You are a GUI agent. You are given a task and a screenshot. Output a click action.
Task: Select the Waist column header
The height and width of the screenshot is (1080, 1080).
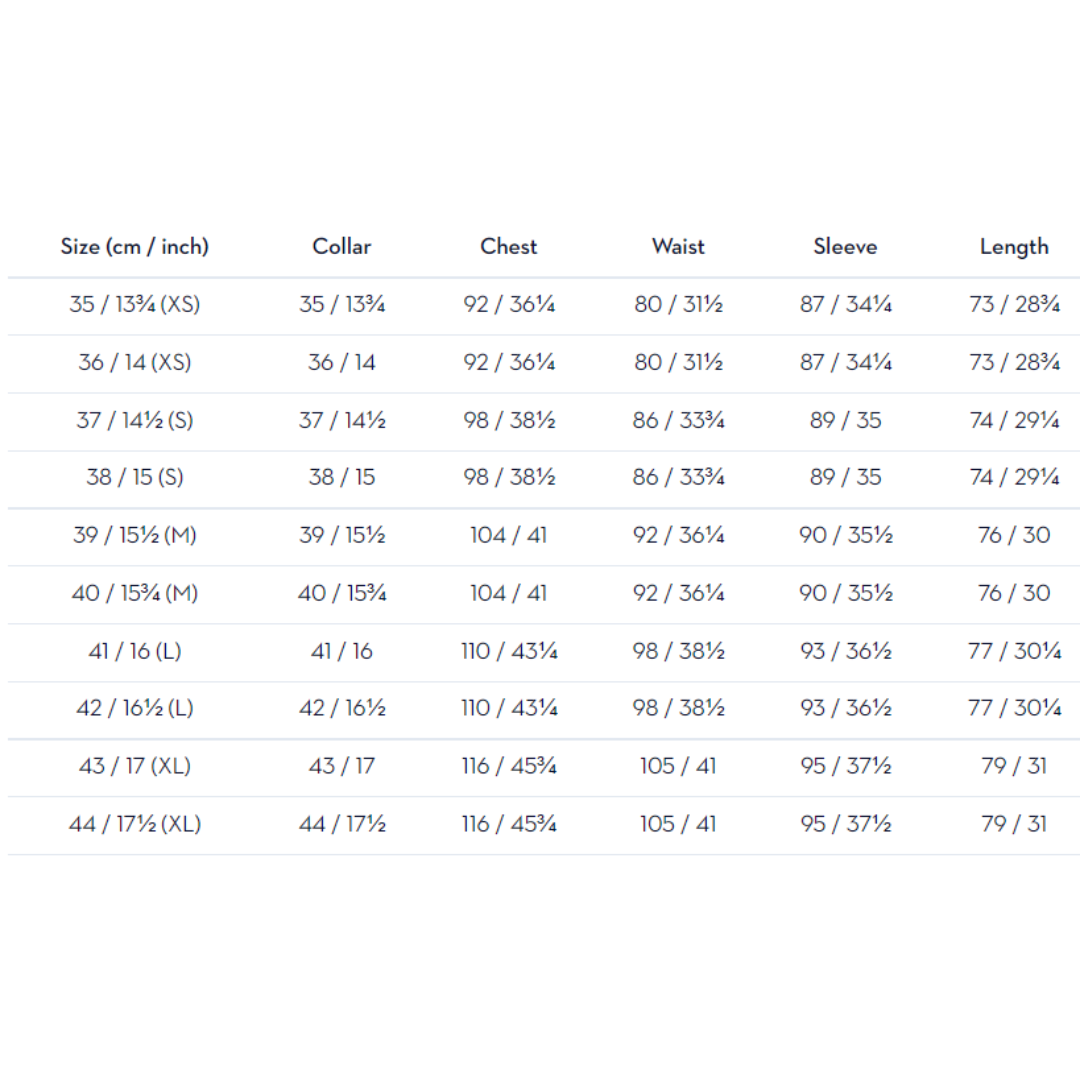coord(678,247)
